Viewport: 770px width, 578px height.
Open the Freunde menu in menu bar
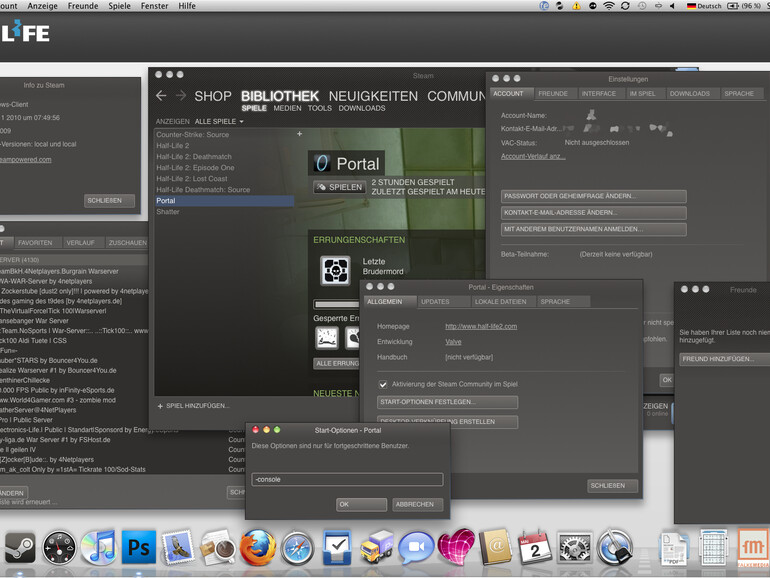83,6
